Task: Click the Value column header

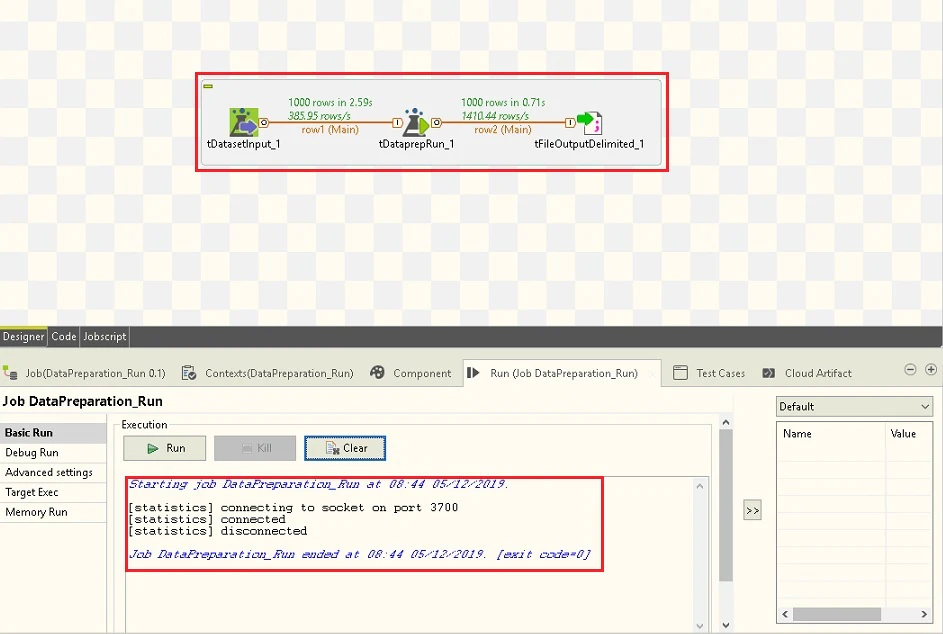Action: point(909,434)
